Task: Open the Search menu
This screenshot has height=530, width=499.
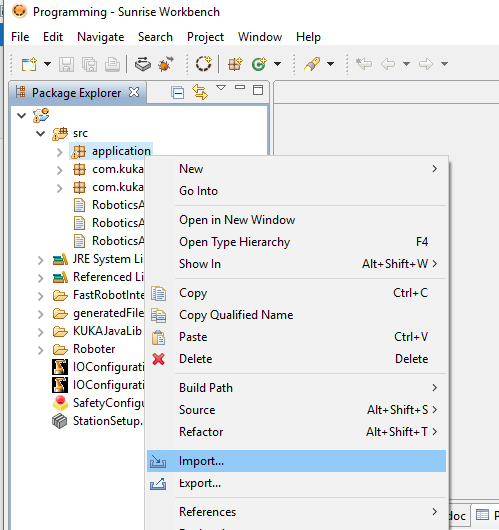Action: [155, 37]
